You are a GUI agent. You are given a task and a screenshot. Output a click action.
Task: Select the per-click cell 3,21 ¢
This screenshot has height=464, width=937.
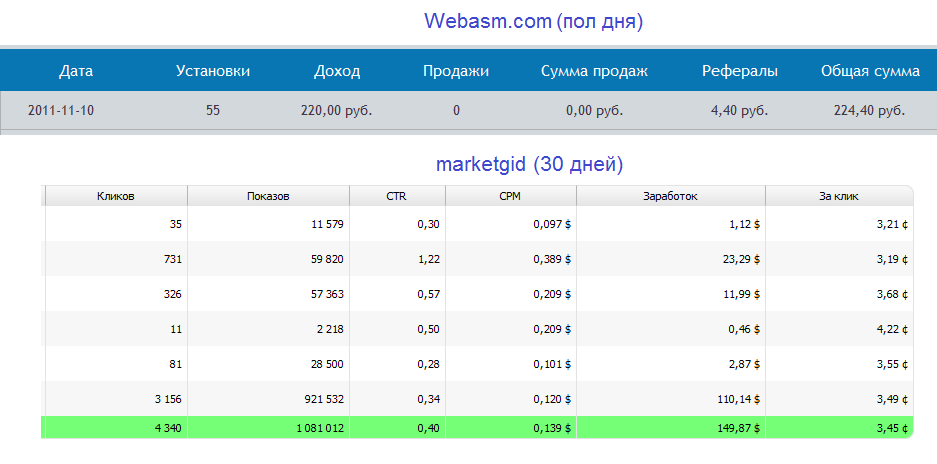click(x=893, y=224)
